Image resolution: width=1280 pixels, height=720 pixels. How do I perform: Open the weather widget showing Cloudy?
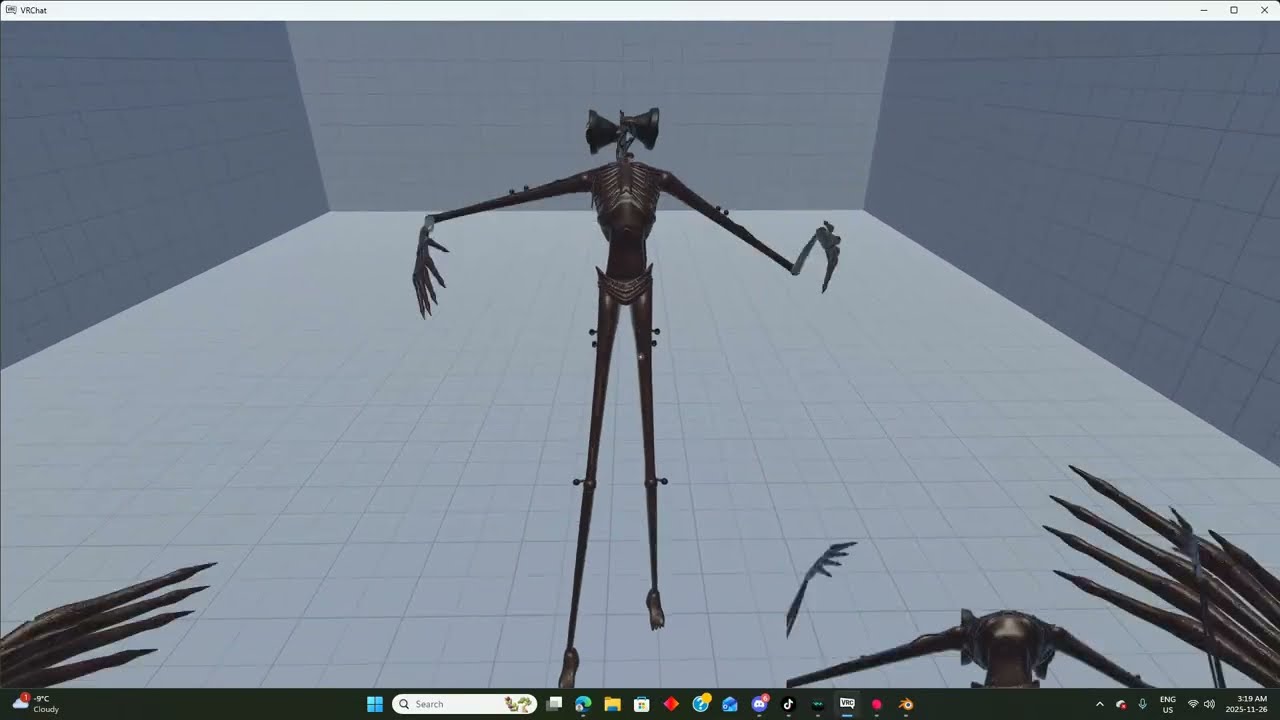[36, 704]
